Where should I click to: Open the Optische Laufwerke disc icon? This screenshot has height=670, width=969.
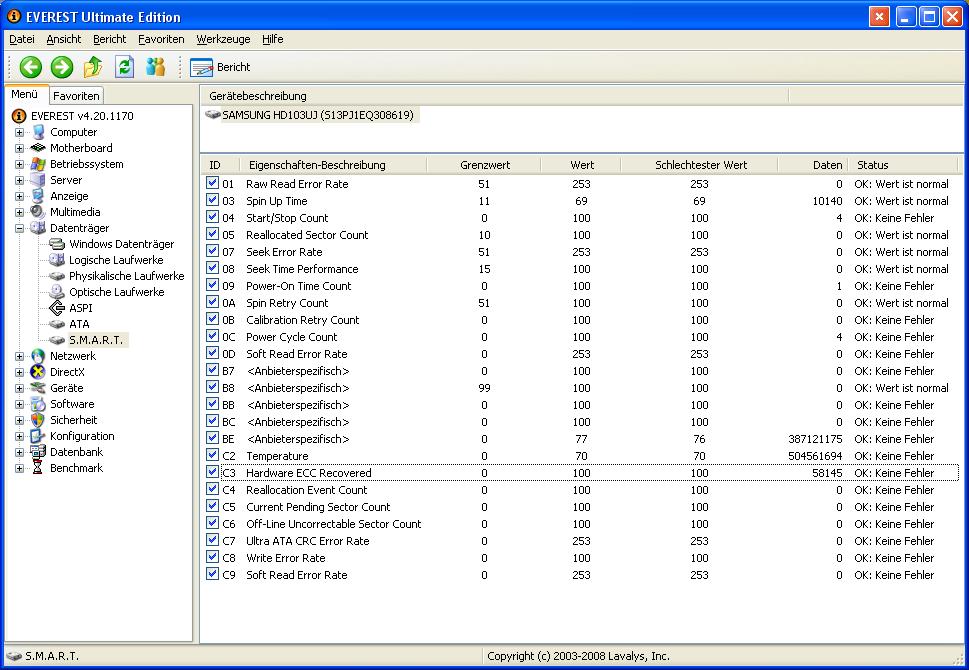pos(57,292)
